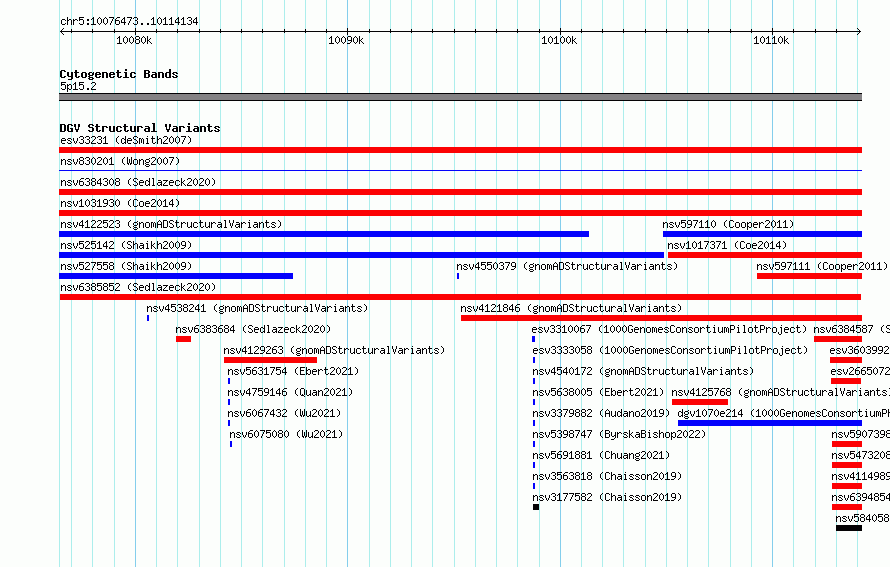Click nsv4129263 gnomAD variant label
The image size is (890, 567).
coord(334,350)
